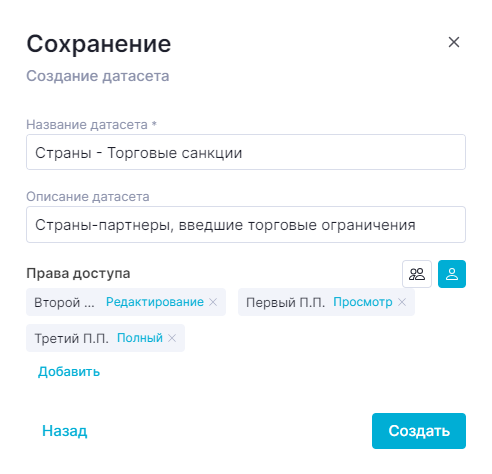Click the Первый П.П. user name
This screenshot has height=474, width=492.
285,302
